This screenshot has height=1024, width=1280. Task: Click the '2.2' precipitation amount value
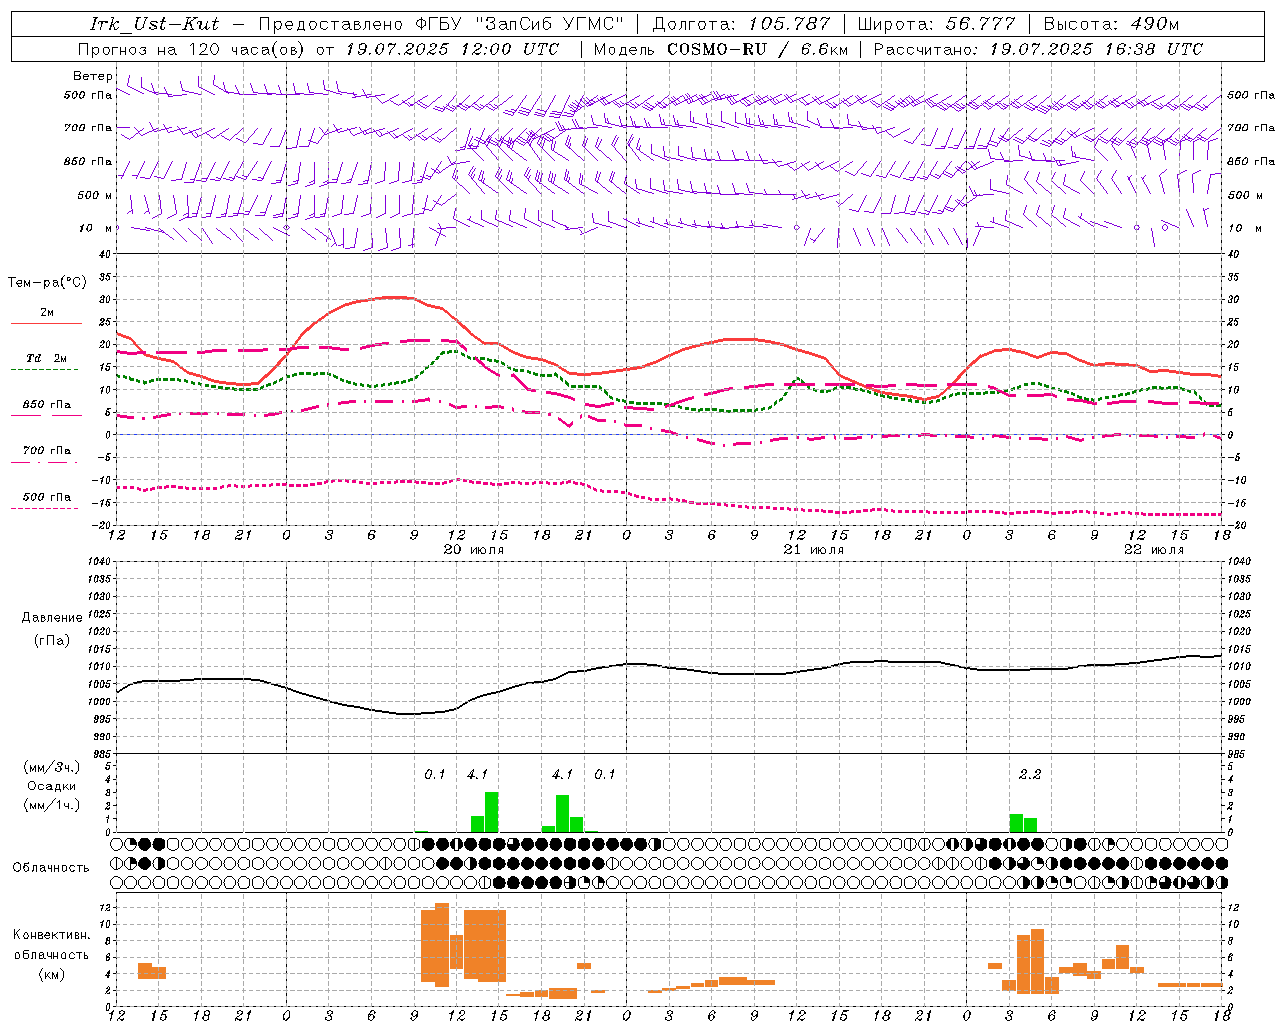click(1030, 774)
